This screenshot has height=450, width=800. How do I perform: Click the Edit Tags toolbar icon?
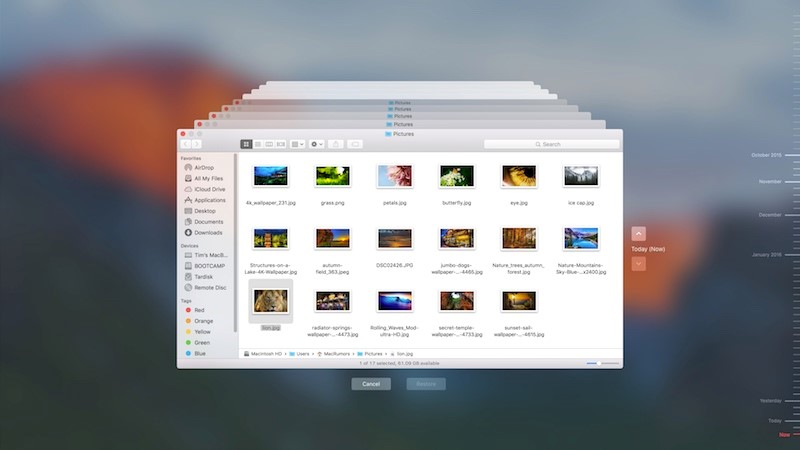pos(356,144)
